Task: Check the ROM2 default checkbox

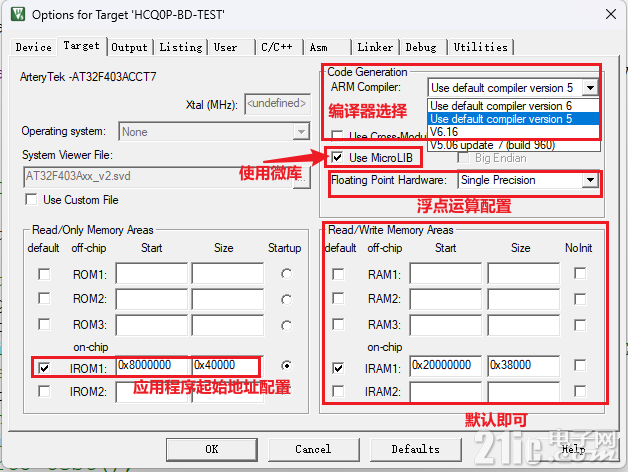Action: [44, 299]
